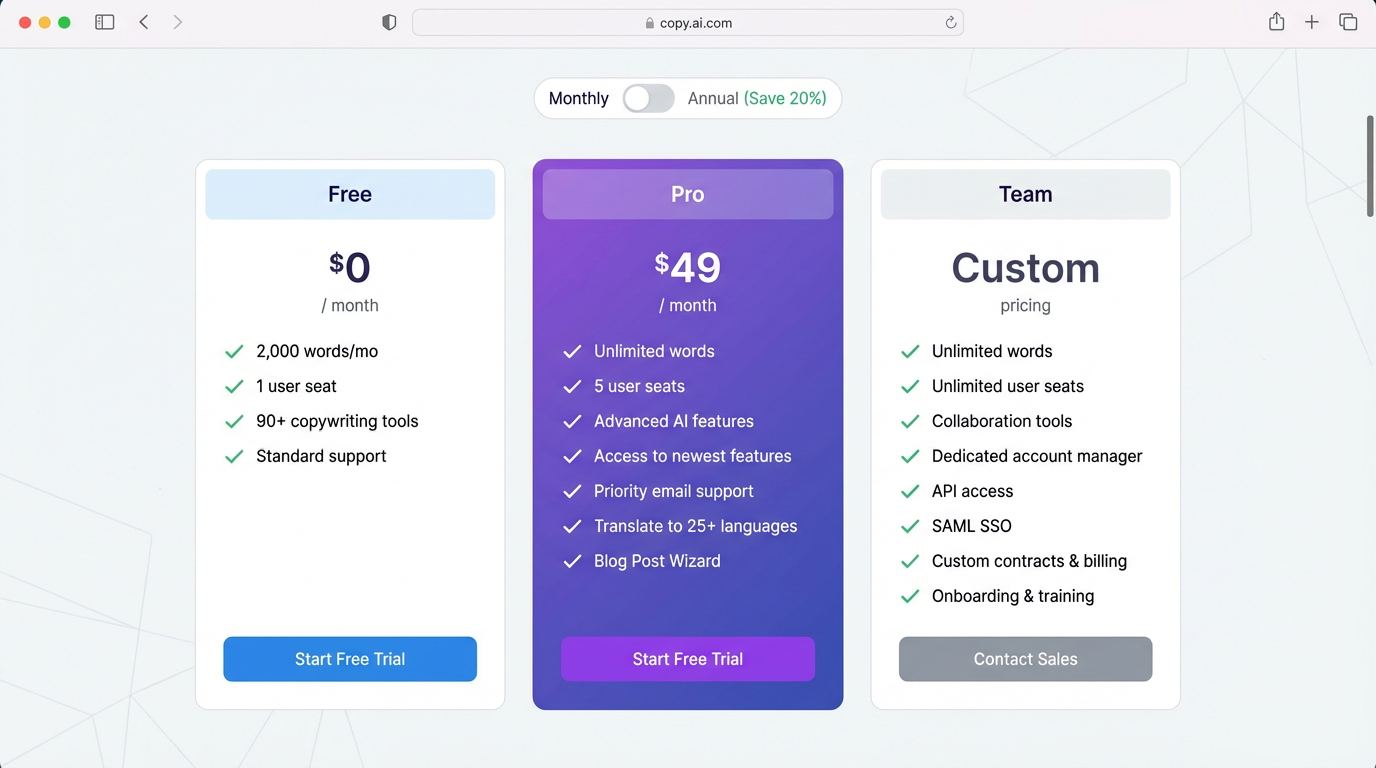Show the tab overview
This screenshot has height=768, width=1376.
1348,21
